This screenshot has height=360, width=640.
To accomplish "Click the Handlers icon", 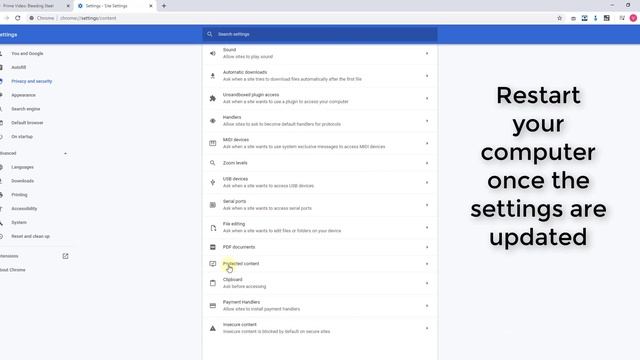I will click(x=213, y=121).
